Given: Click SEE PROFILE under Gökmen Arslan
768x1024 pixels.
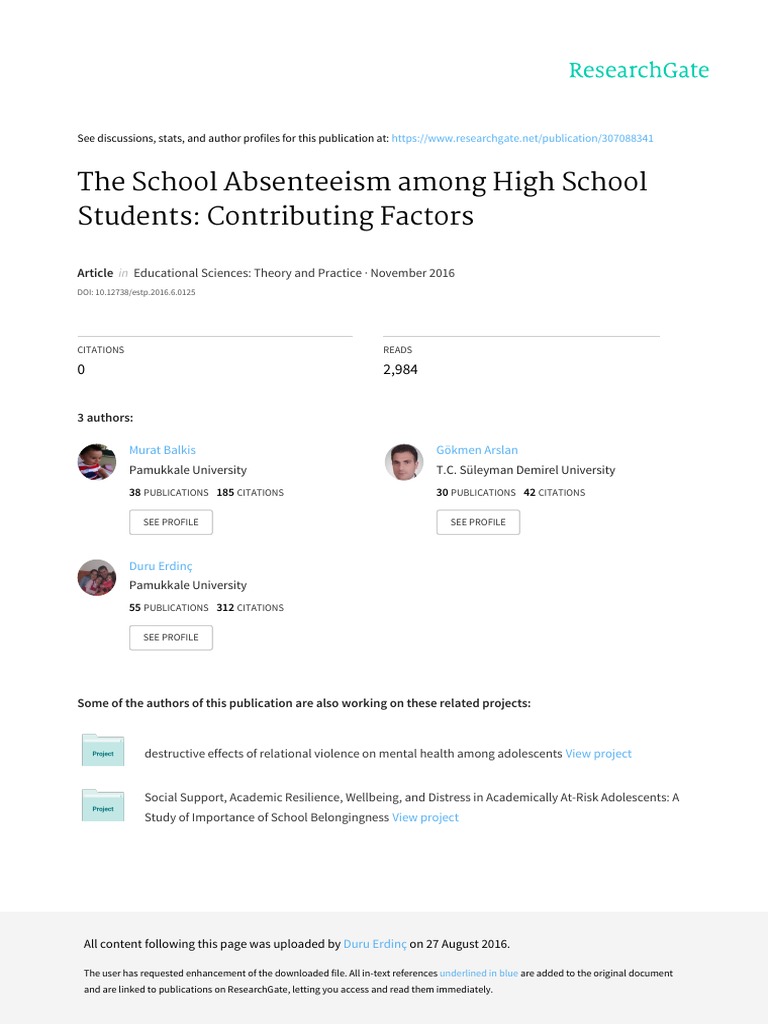Looking at the screenshot, I should (478, 522).
